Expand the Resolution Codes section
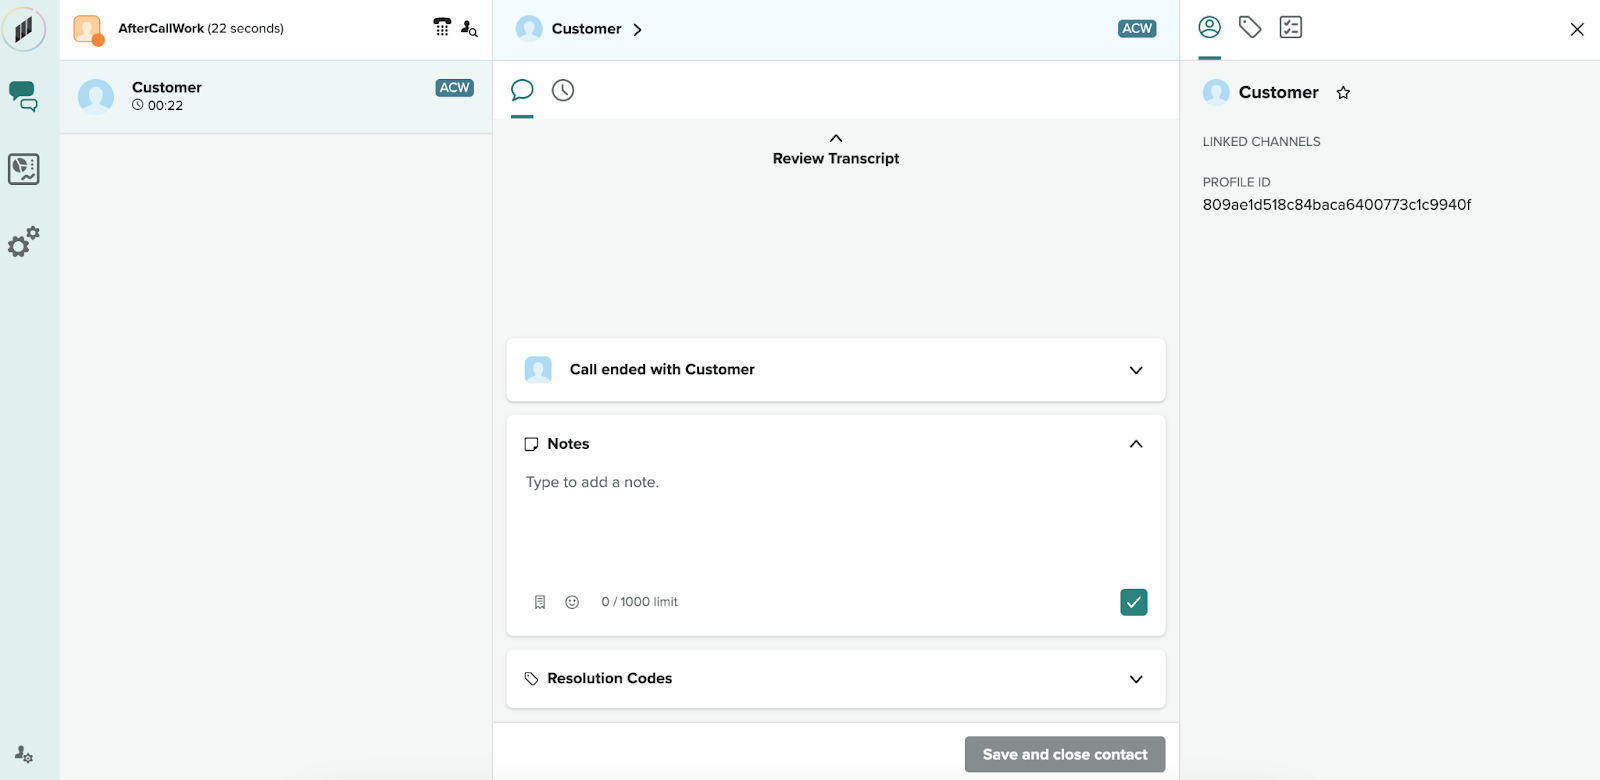1600x780 pixels. (x=1135, y=679)
